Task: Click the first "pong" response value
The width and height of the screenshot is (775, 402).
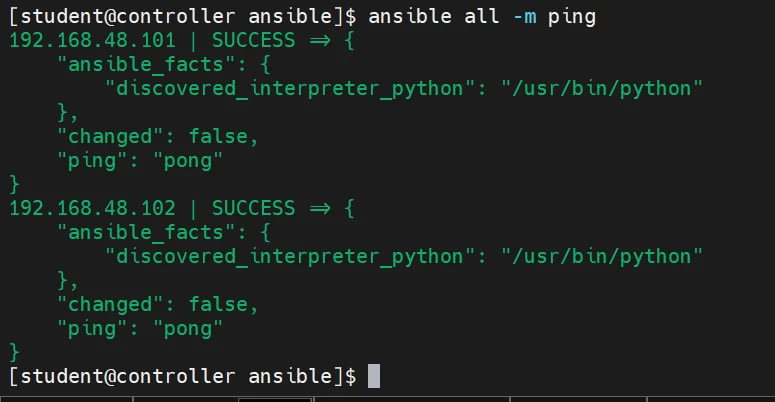Action: tap(188, 161)
